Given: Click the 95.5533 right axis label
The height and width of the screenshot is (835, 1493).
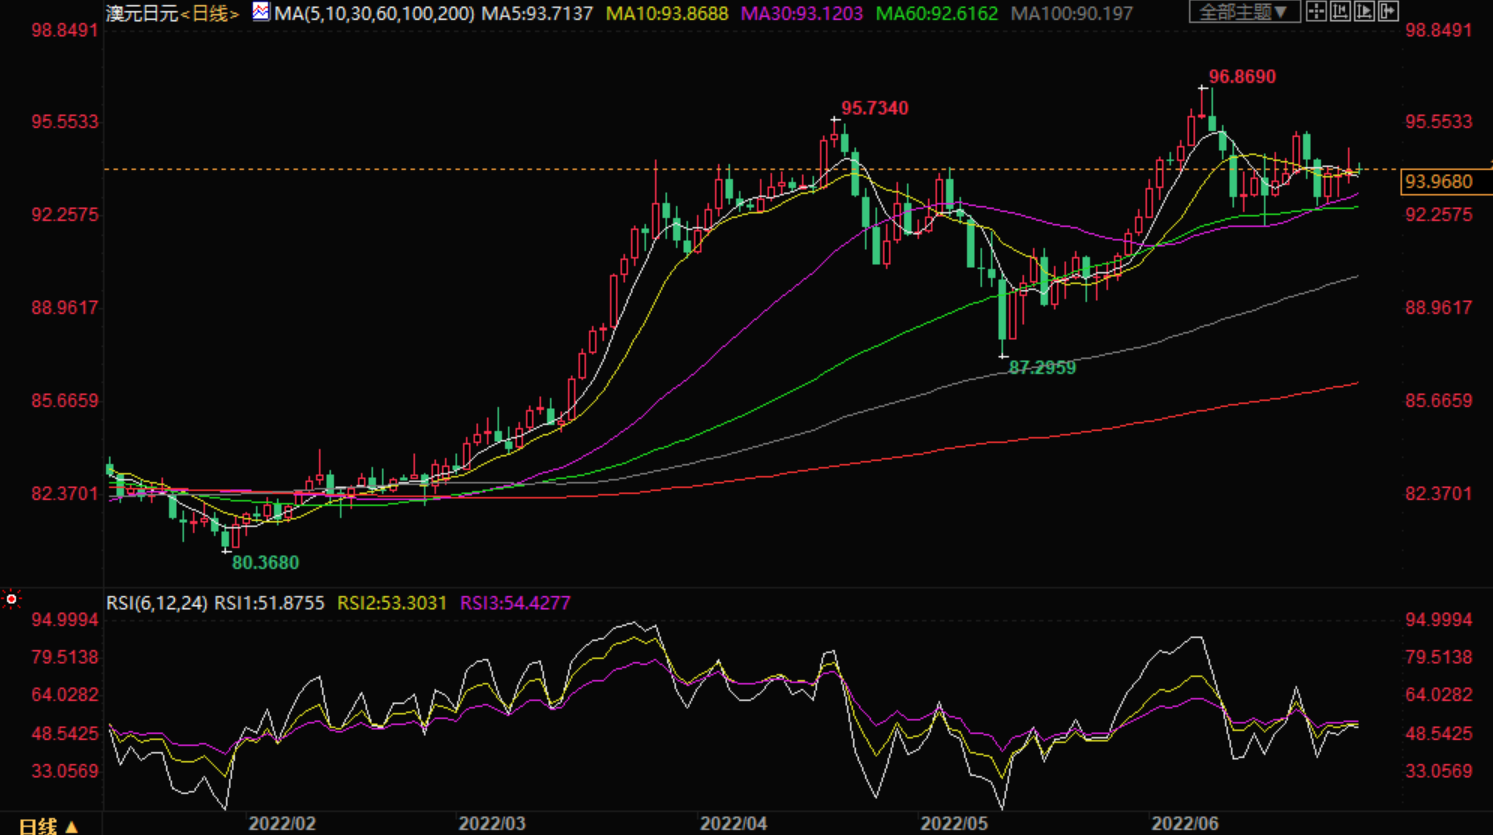Looking at the screenshot, I should [x=1439, y=122].
